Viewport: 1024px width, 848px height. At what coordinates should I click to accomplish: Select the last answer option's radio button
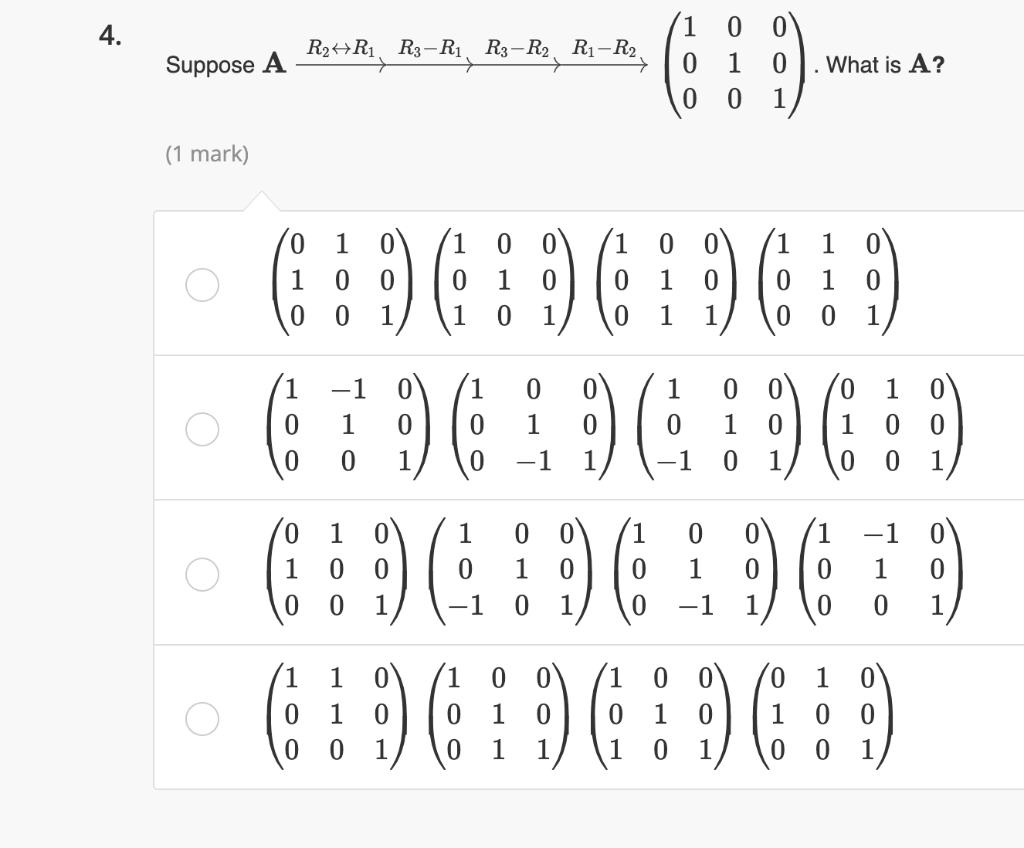point(203,716)
